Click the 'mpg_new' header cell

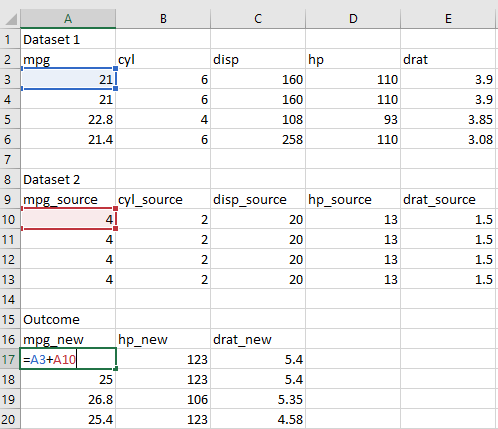coord(68,339)
